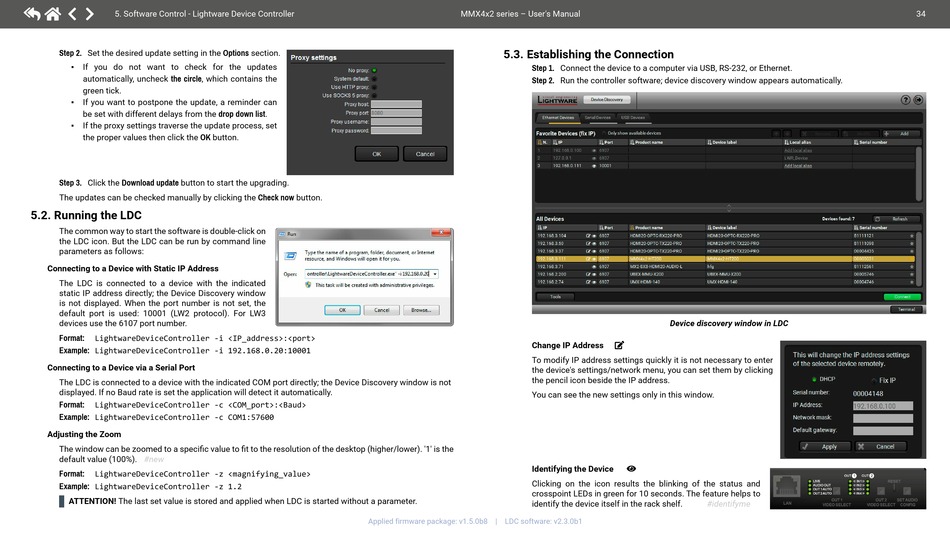Select the 'System default' proxy radio button

(x=374, y=79)
